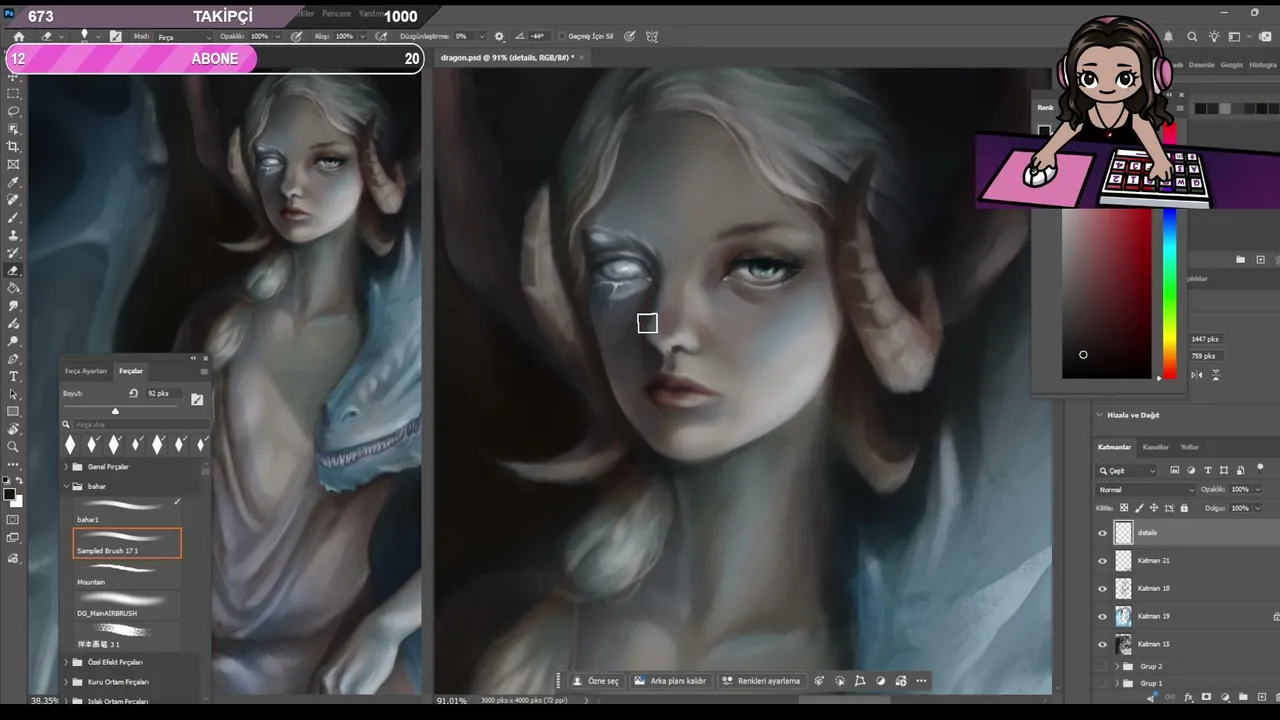Viewport: 1280px width, 720px height.
Task: Lock all layer attributes icon
Action: (1185, 508)
